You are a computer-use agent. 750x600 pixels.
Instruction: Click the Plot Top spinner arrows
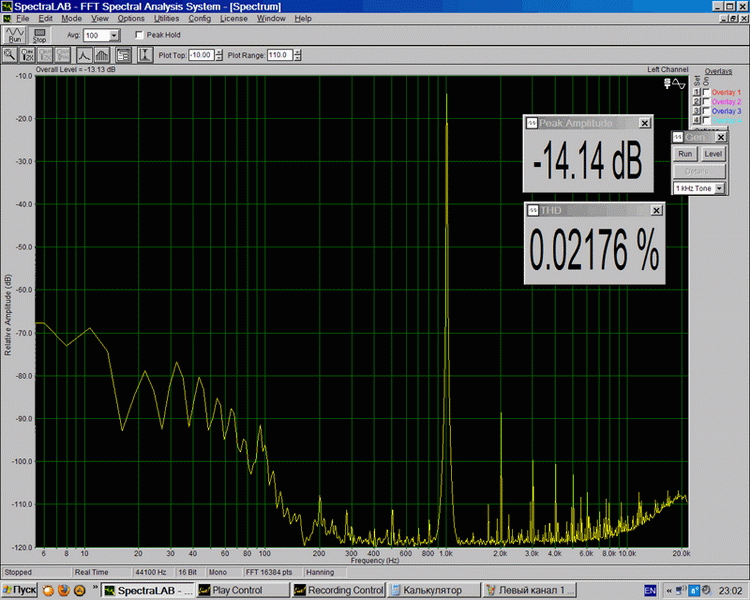click(x=219, y=54)
